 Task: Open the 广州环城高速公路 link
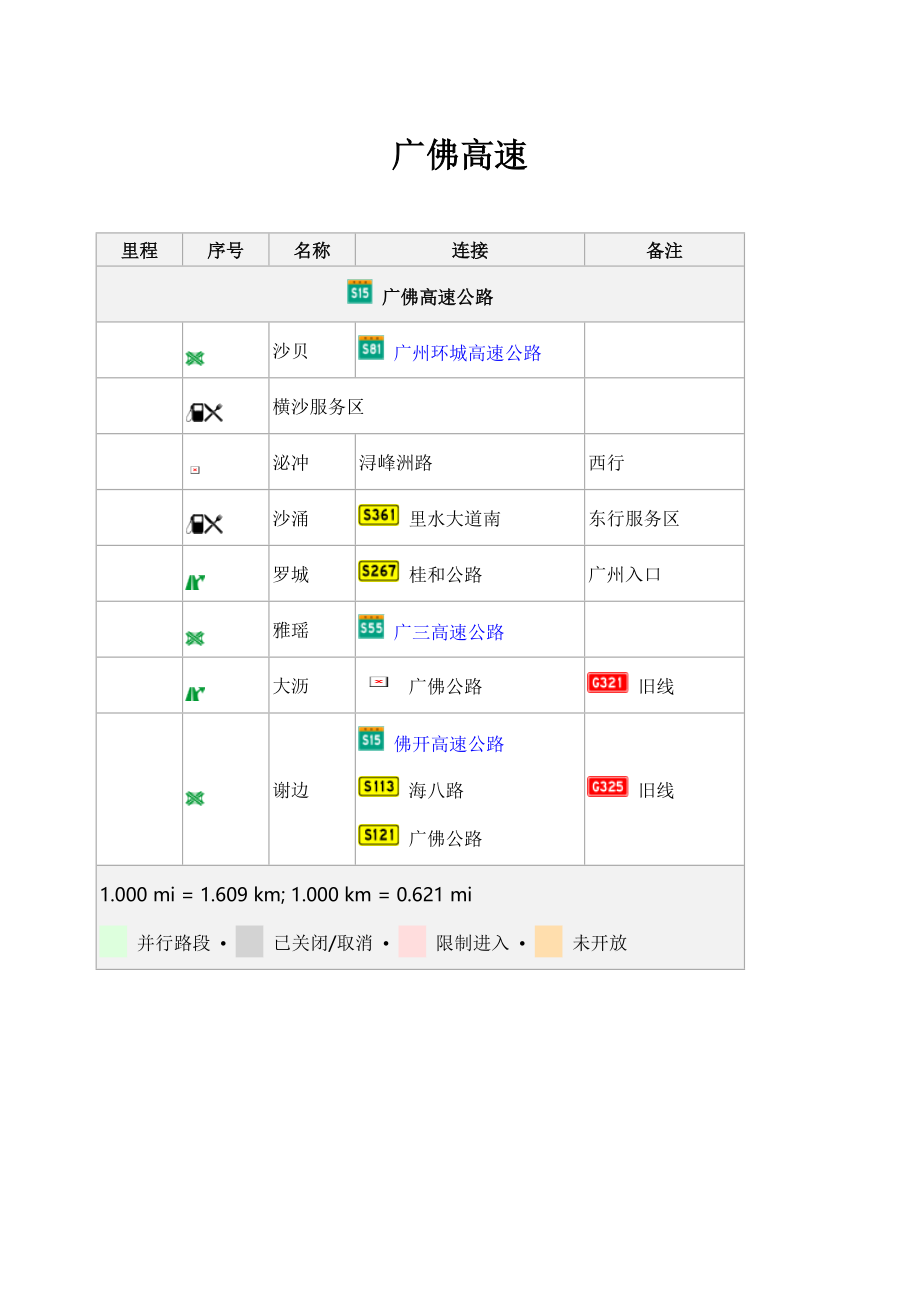[x=467, y=353]
